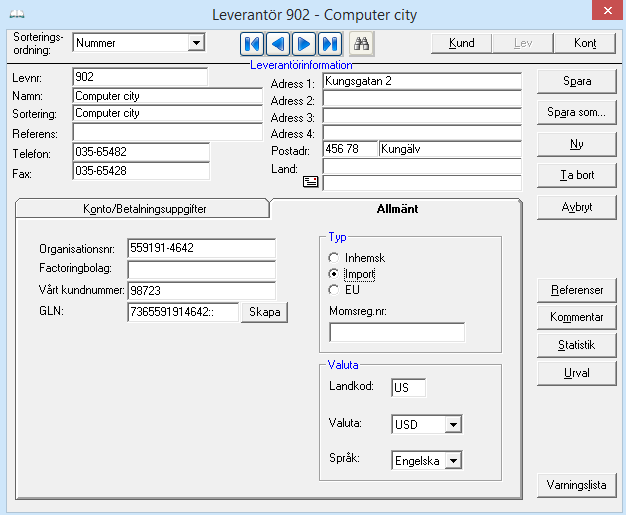Image resolution: width=626 pixels, height=515 pixels.
Task: Click the Lev button
Action: [523, 43]
